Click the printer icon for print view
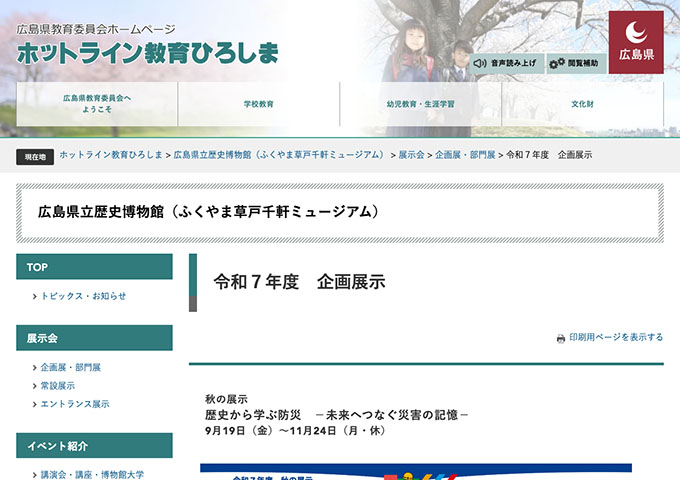The image size is (680, 480). click(561, 338)
